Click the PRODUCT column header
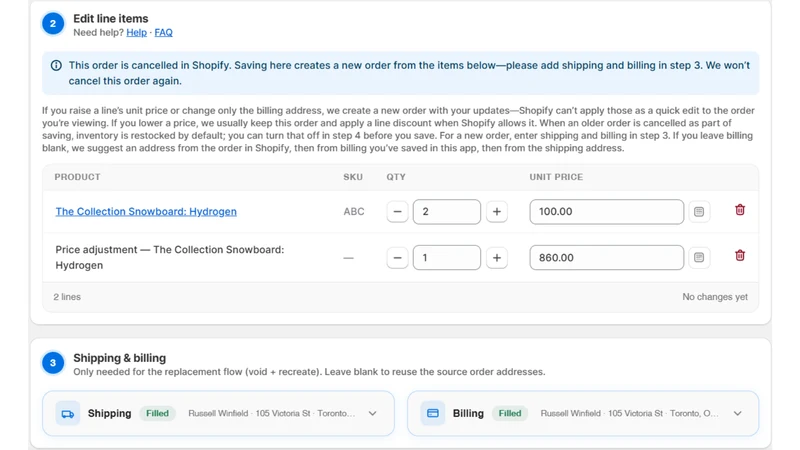800x450 pixels. [78, 177]
